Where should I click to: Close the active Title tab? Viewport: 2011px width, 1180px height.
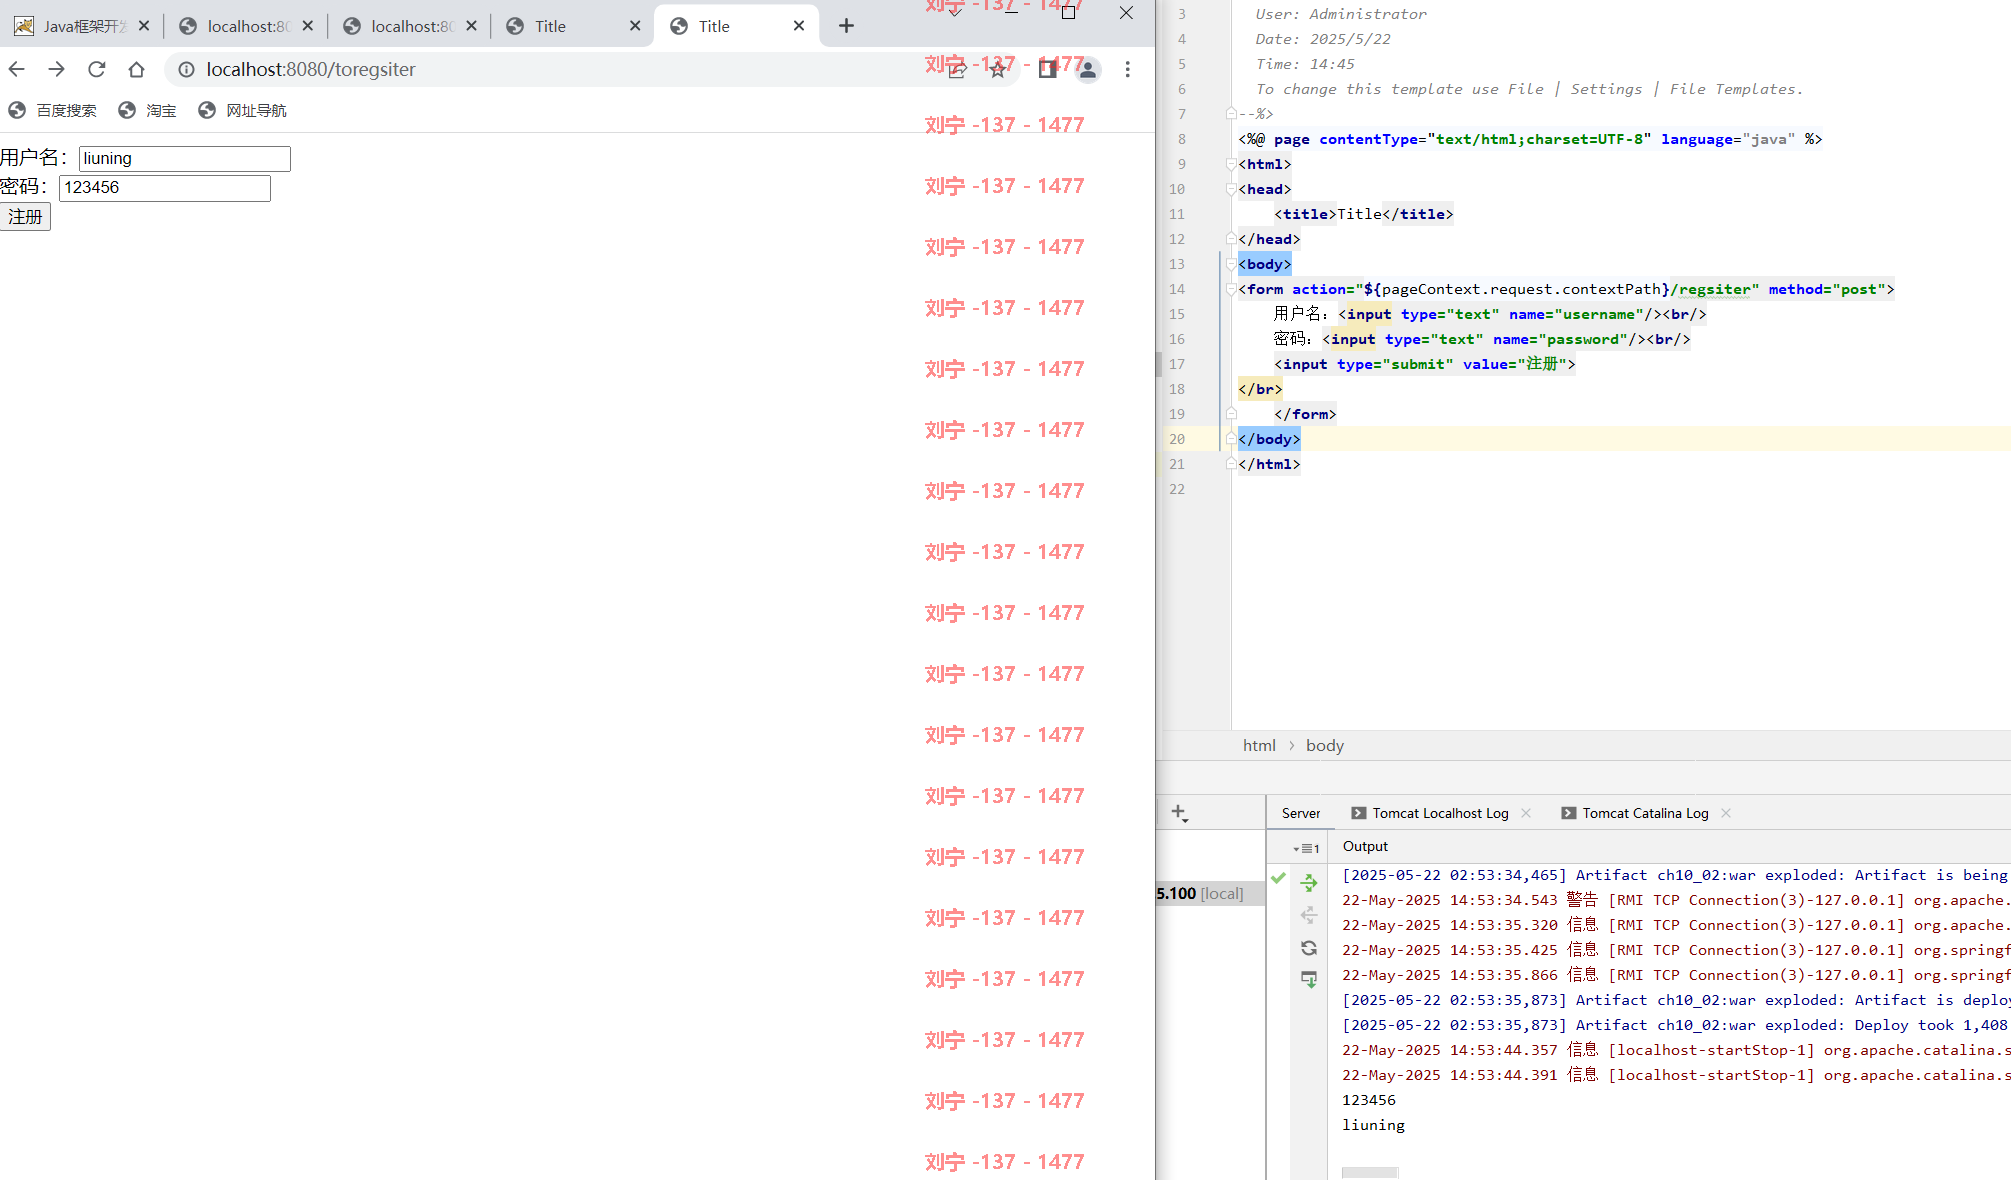click(798, 26)
